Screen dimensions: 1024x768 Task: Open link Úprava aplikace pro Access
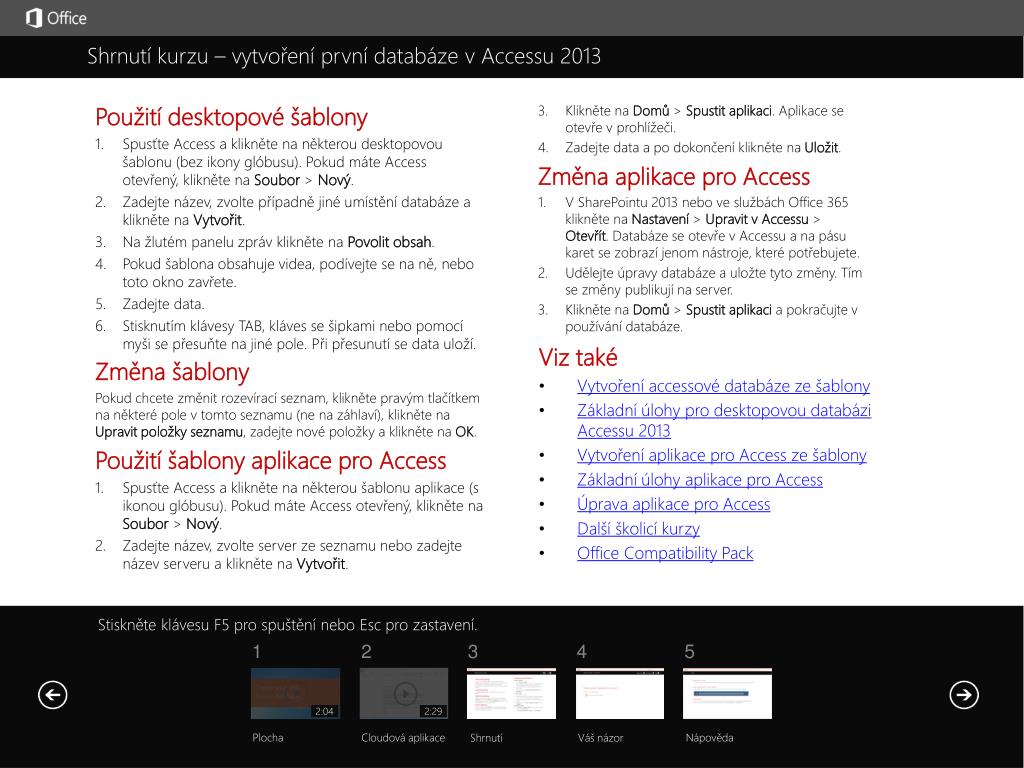(673, 504)
